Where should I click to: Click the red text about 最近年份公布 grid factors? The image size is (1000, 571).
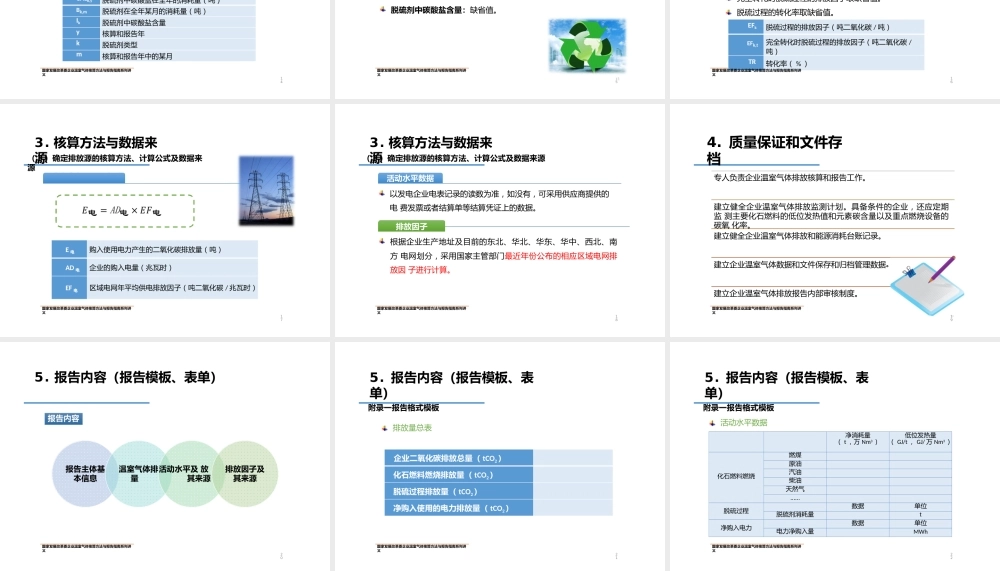click(504, 263)
